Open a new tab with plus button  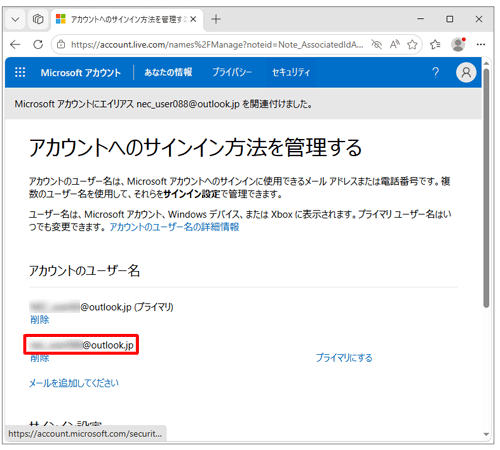point(216,19)
